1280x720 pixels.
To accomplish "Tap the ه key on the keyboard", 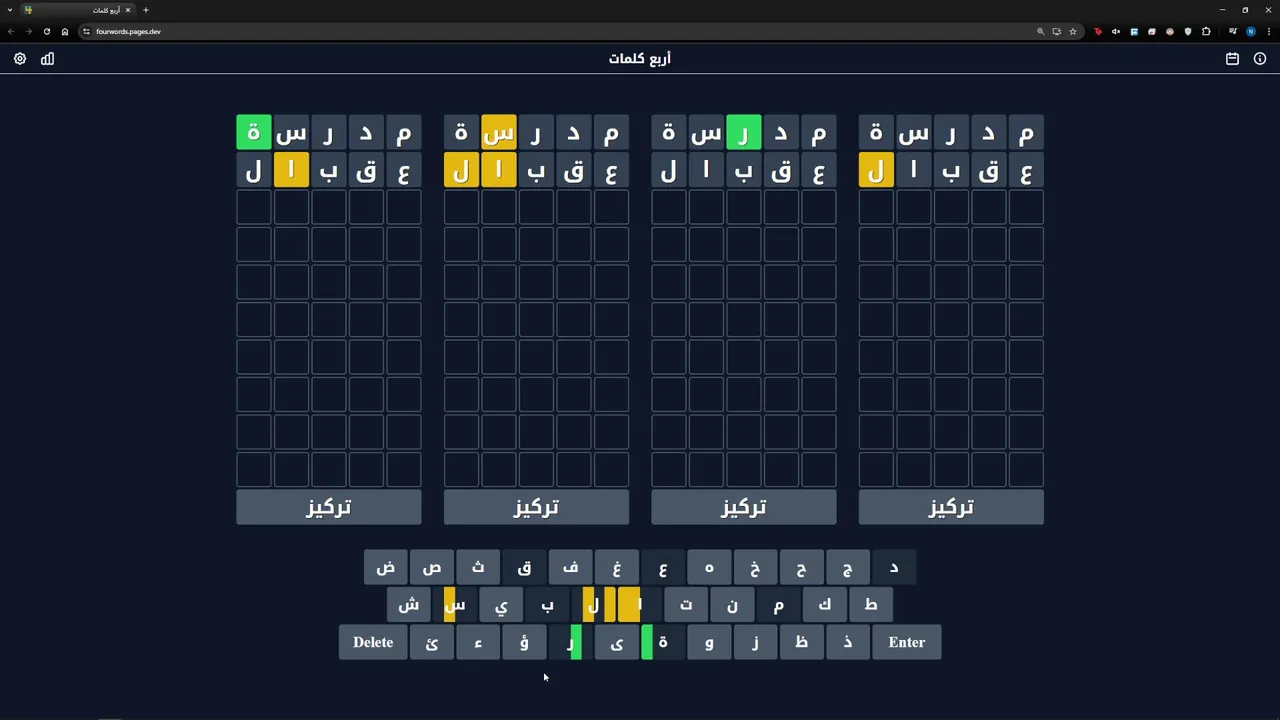I will point(709,567).
